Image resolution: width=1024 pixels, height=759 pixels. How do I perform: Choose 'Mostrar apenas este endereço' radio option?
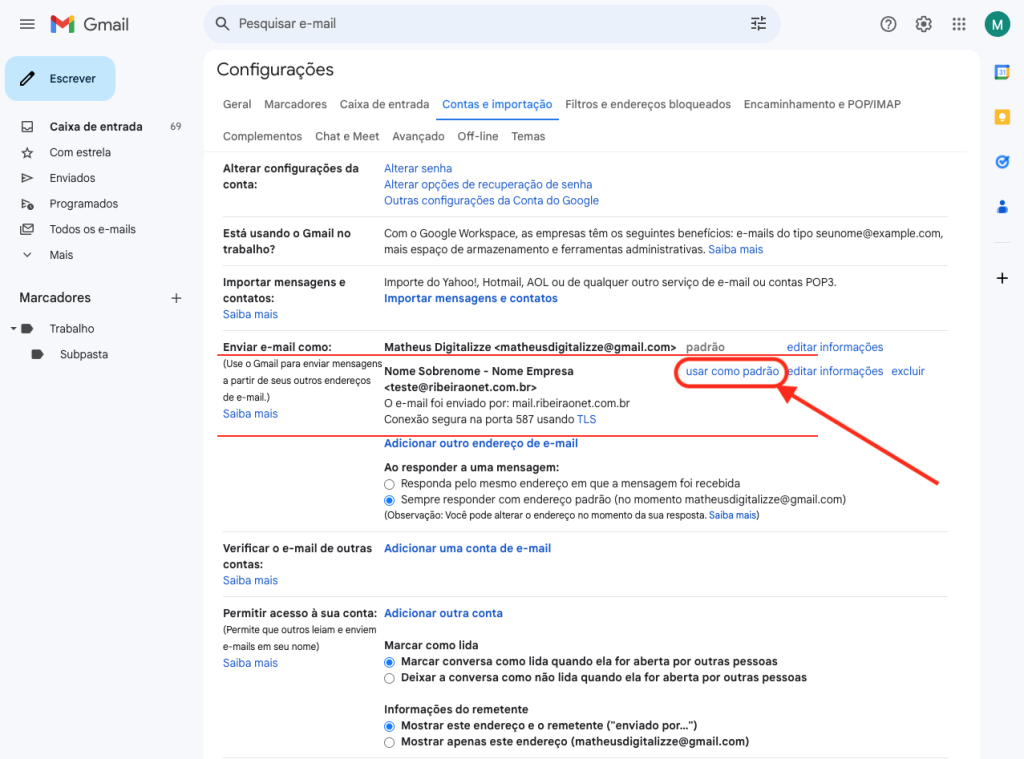(x=390, y=742)
